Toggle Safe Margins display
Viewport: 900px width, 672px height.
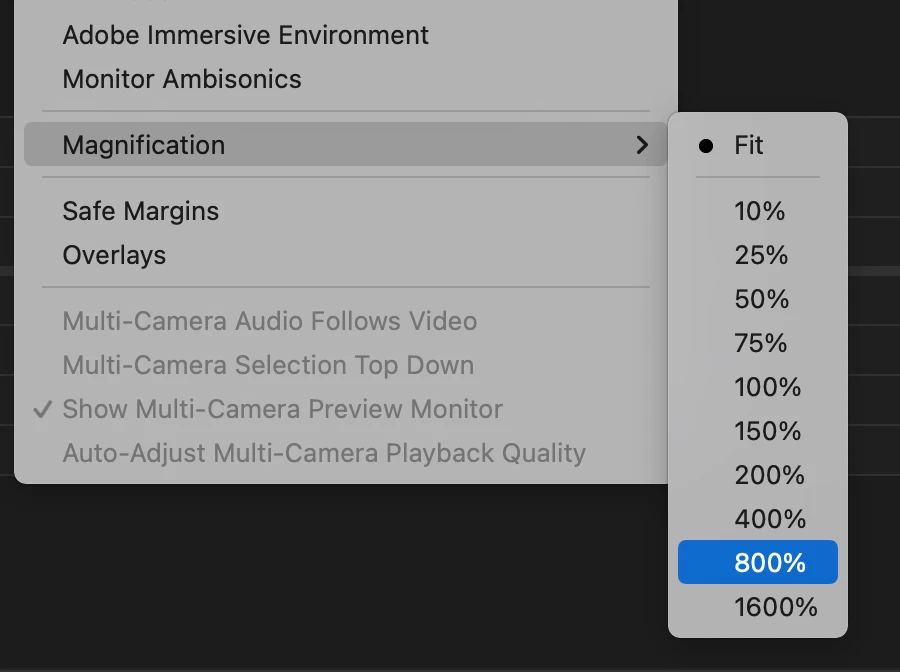coord(140,211)
